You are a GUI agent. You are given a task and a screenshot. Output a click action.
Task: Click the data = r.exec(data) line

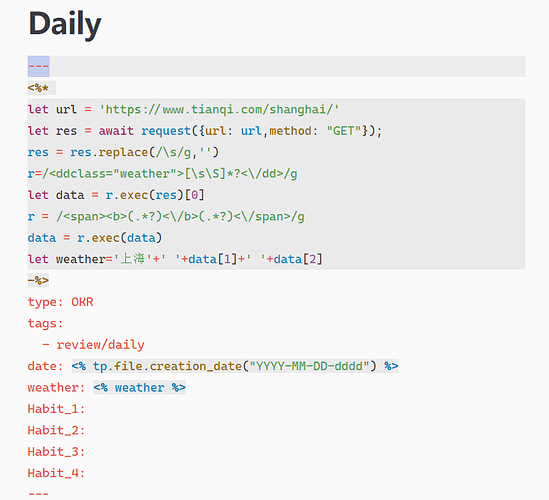coord(95,238)
